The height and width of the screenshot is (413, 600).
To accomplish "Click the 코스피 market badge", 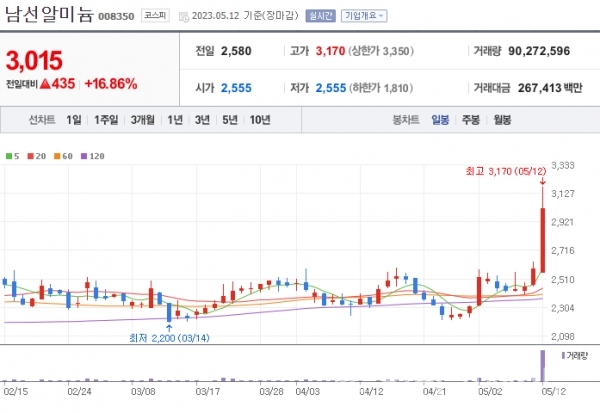I will click(x=155, y=17).
